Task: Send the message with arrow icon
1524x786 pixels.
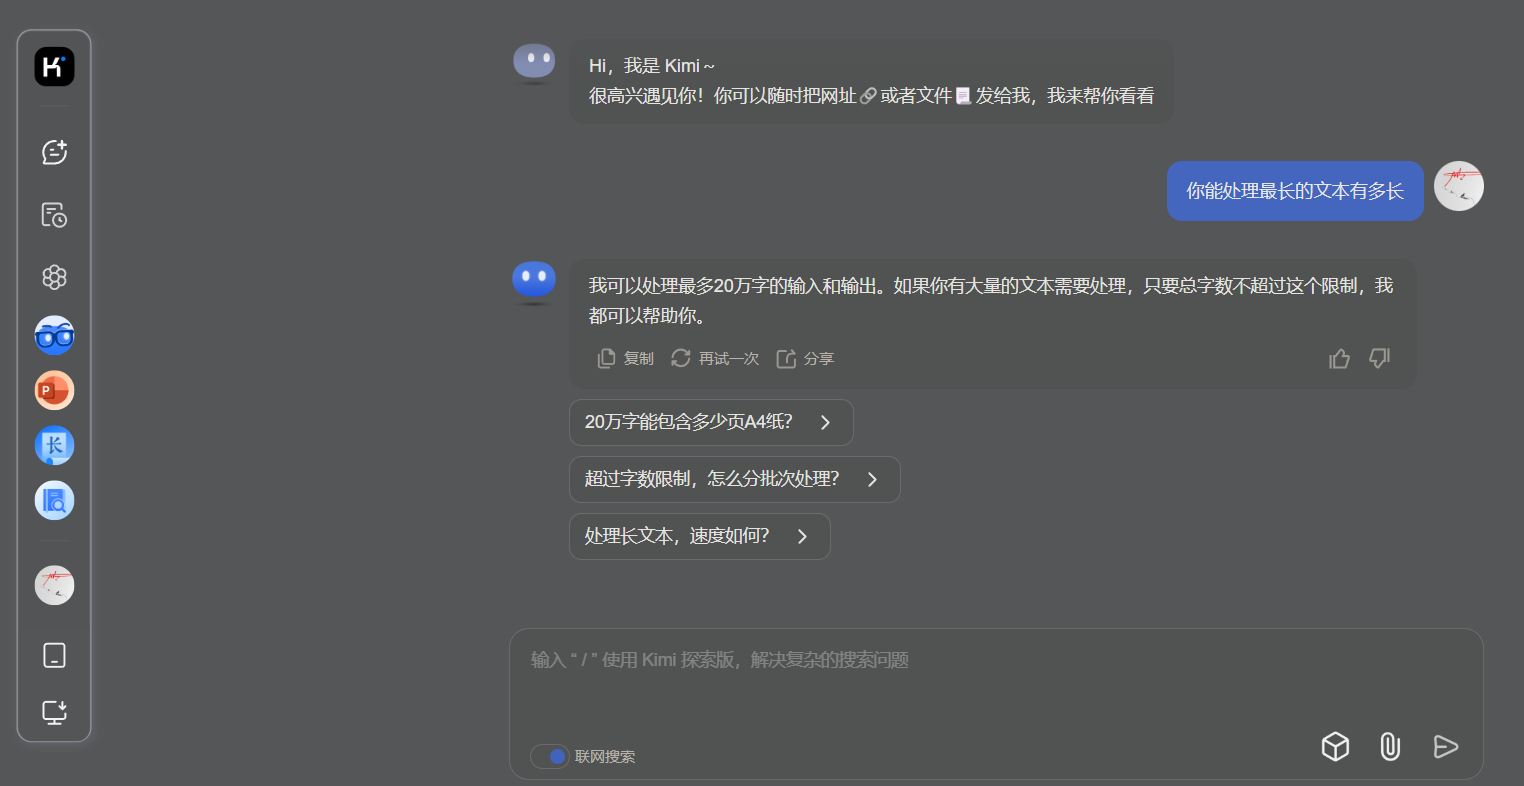Action: pos(1445,746)
